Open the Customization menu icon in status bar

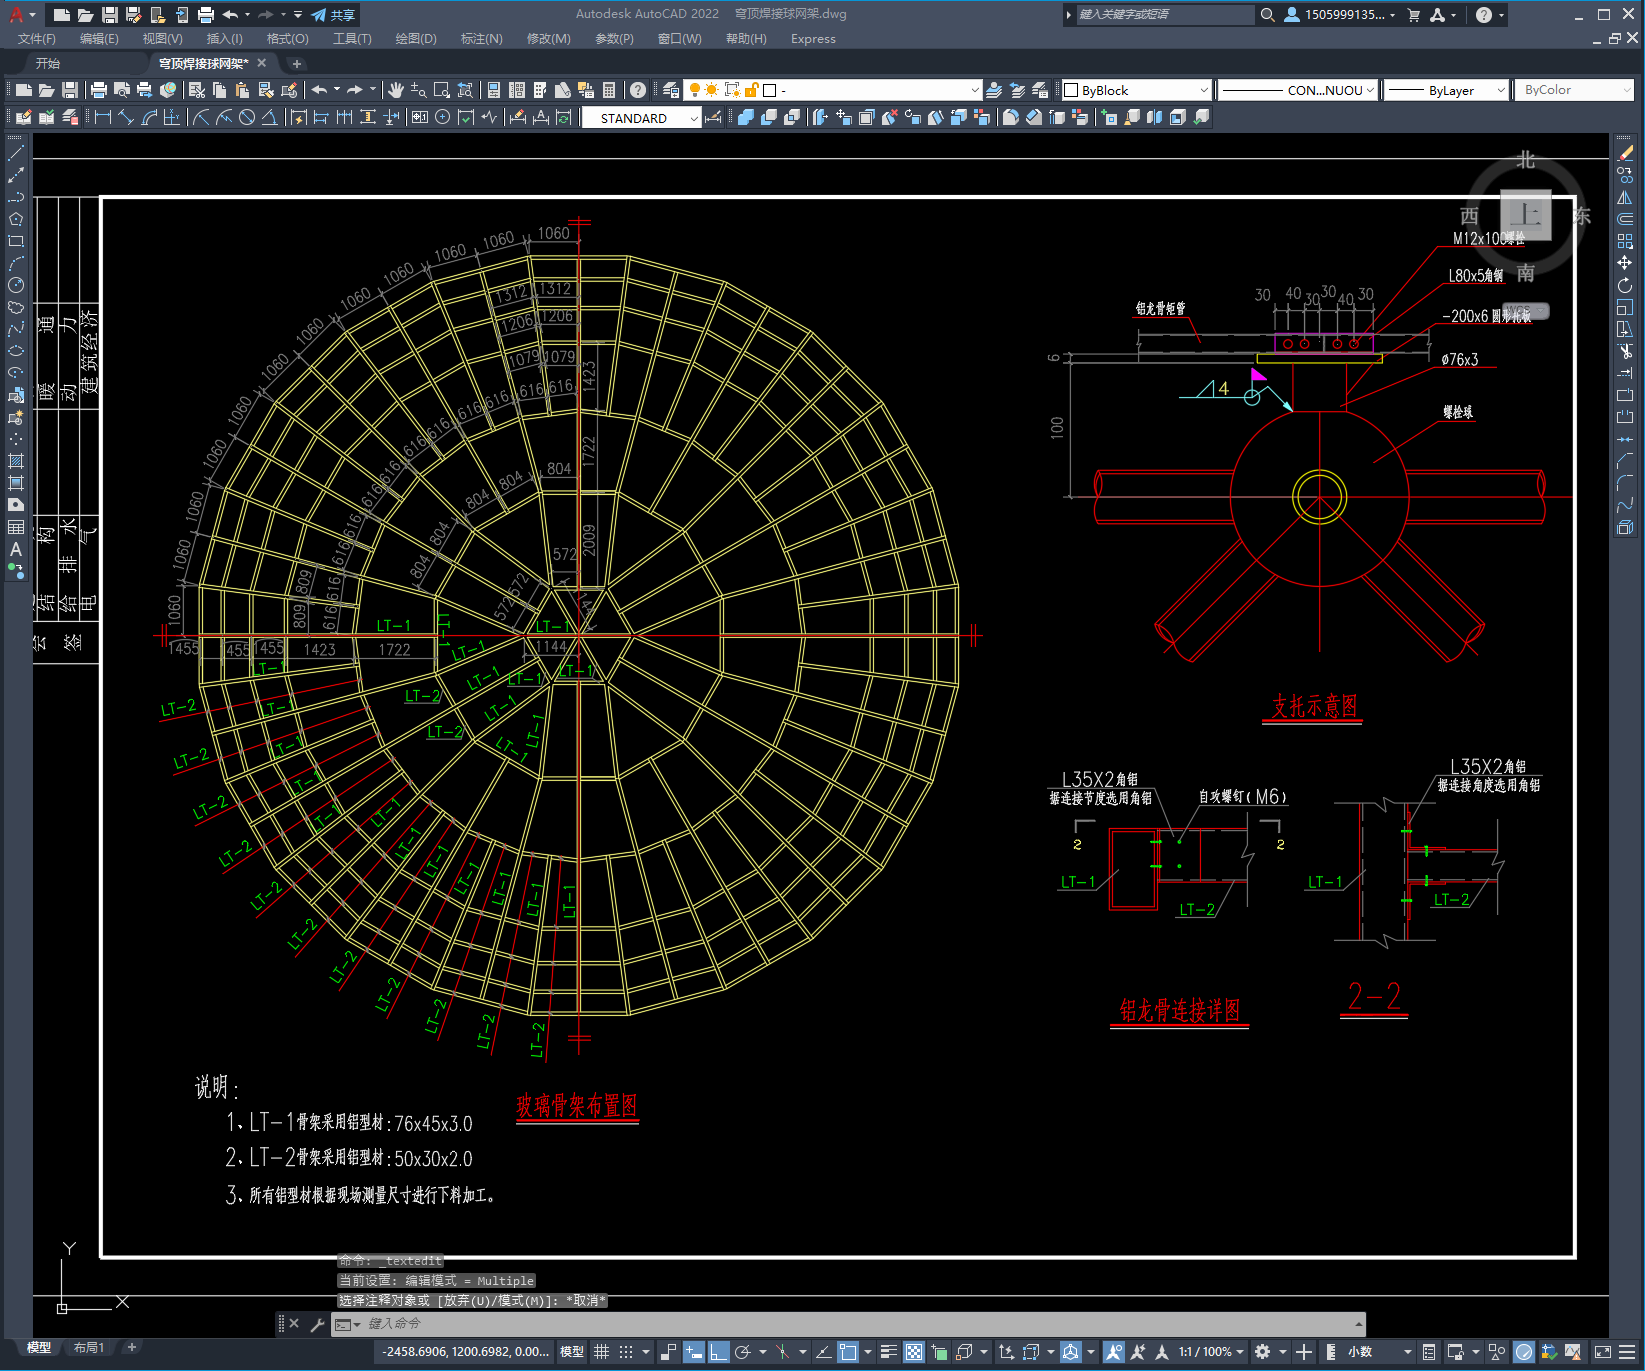point(1625,1352)
